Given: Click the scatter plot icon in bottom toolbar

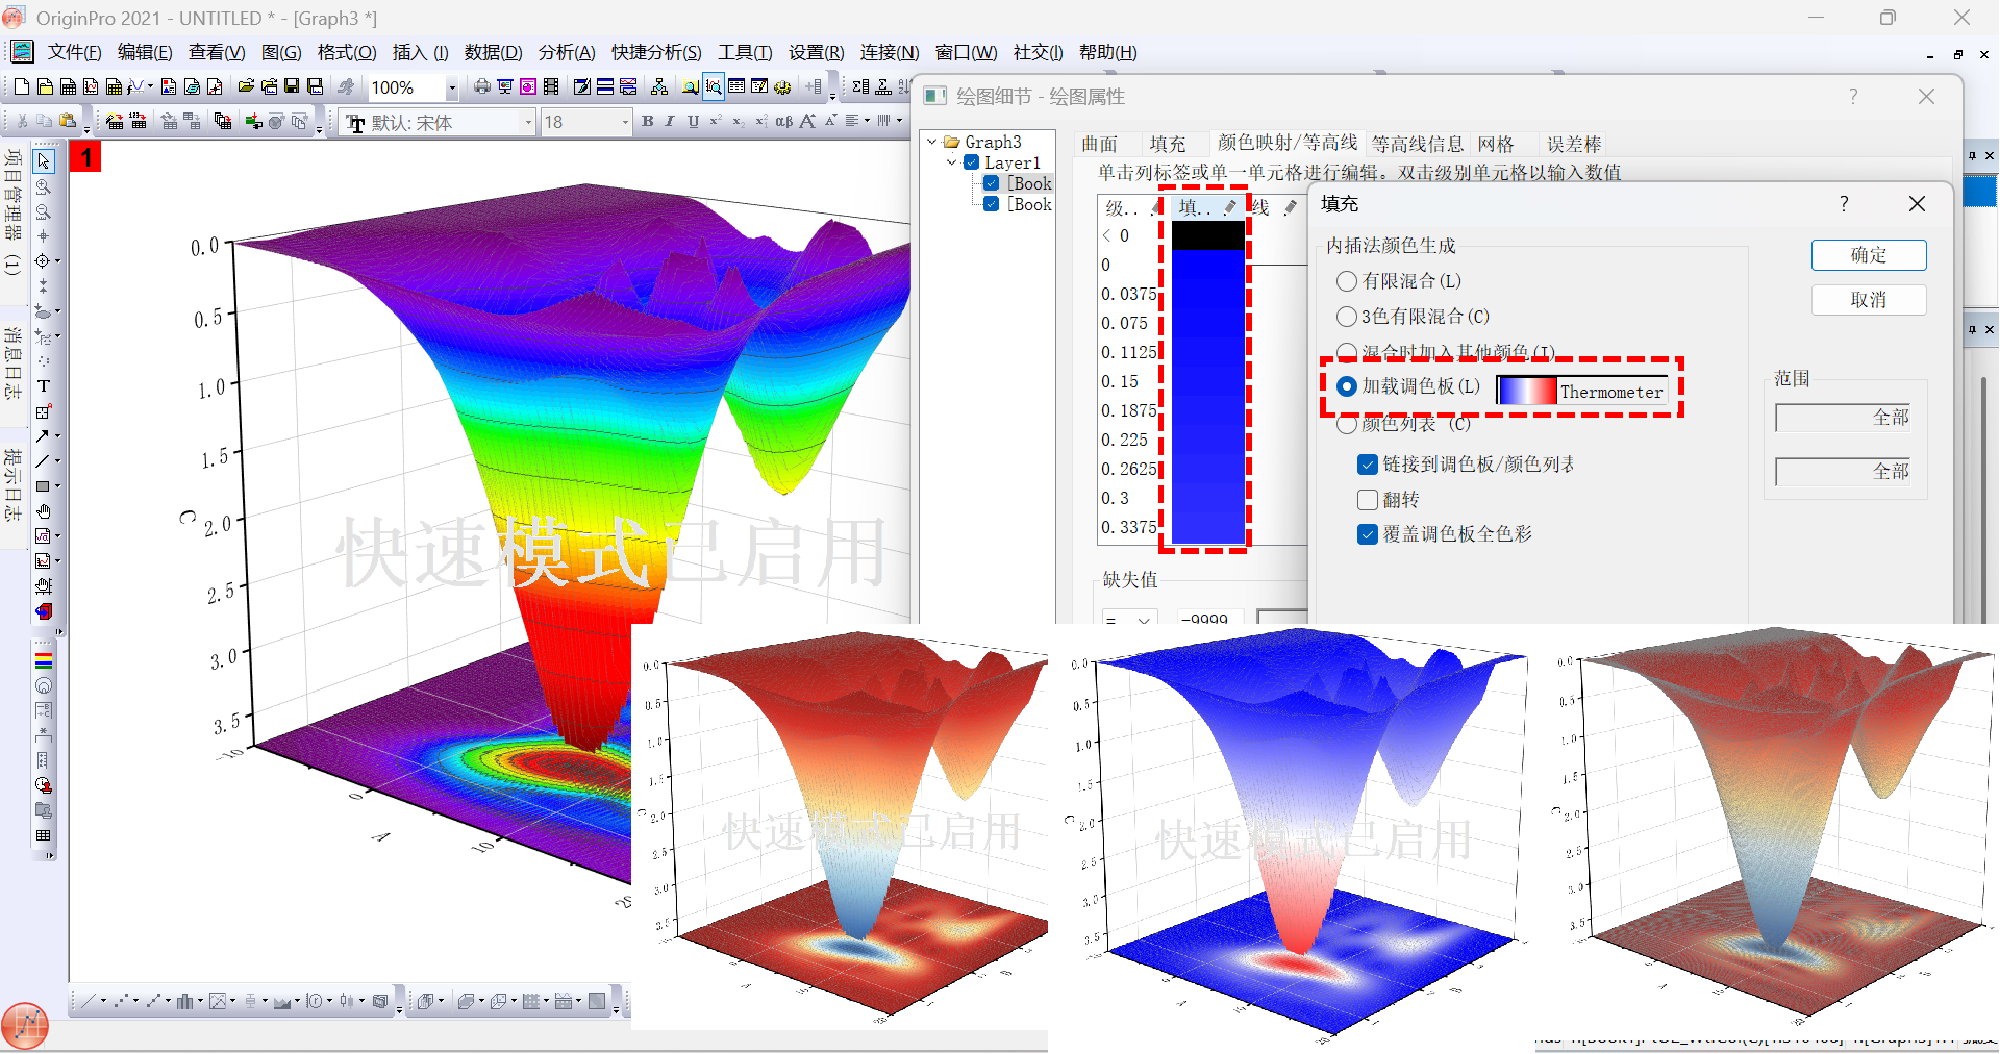Looking at the screenshot, I should point(120,1000).
